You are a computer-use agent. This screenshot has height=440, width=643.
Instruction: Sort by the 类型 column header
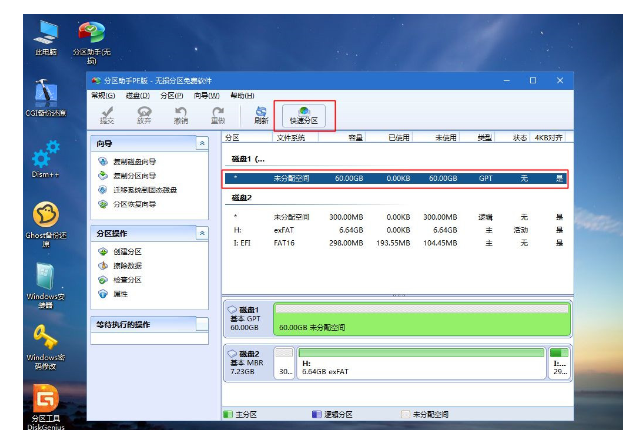[x=477, y=138]
